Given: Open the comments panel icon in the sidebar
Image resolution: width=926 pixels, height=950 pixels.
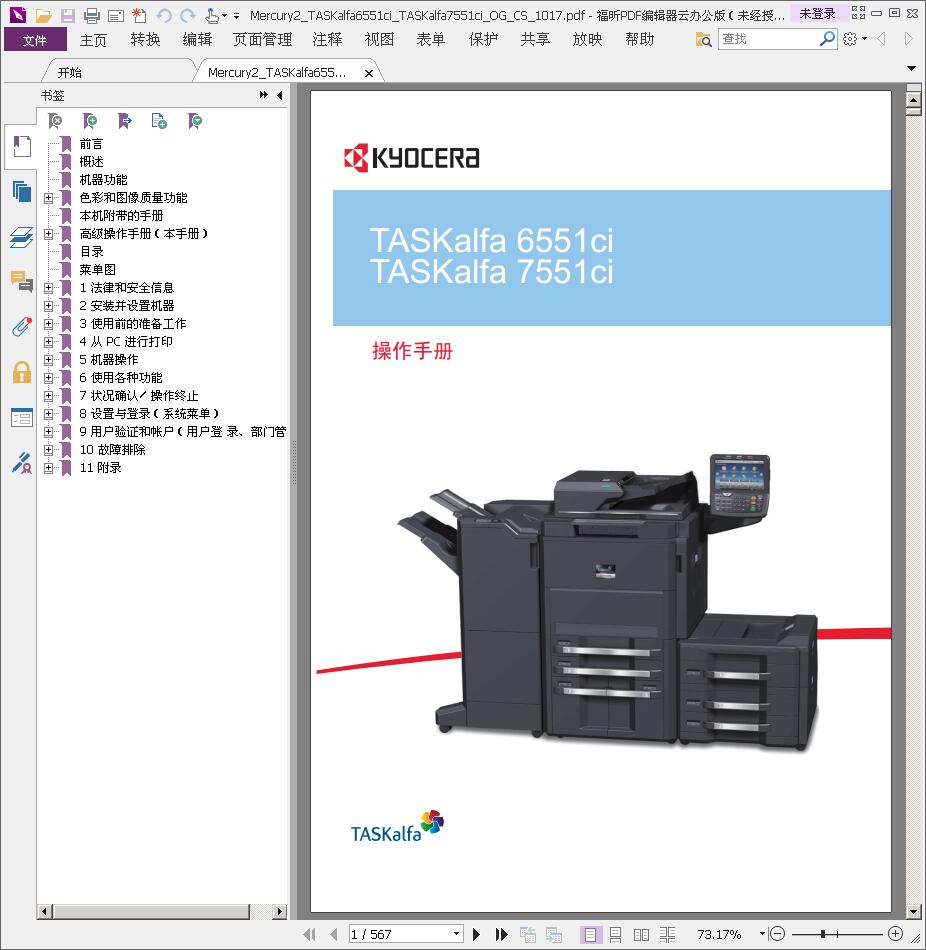Looking at the screenshot, I should 22,282.
